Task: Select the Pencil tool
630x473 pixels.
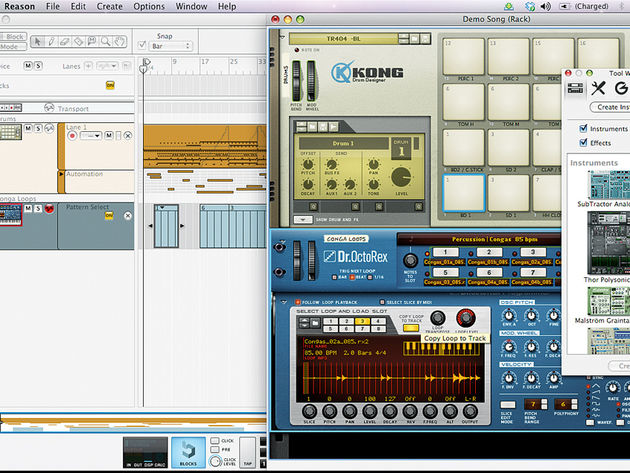Action: (51, 41)
